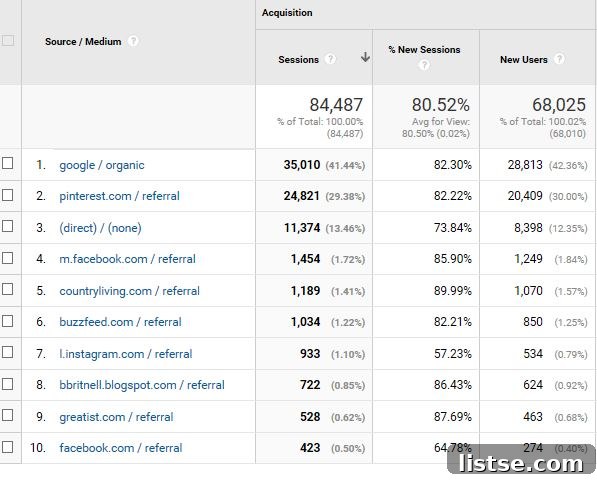Click sessions value 1,189
This screenshot has width=597, height=480.
click(x=305, y=291)
